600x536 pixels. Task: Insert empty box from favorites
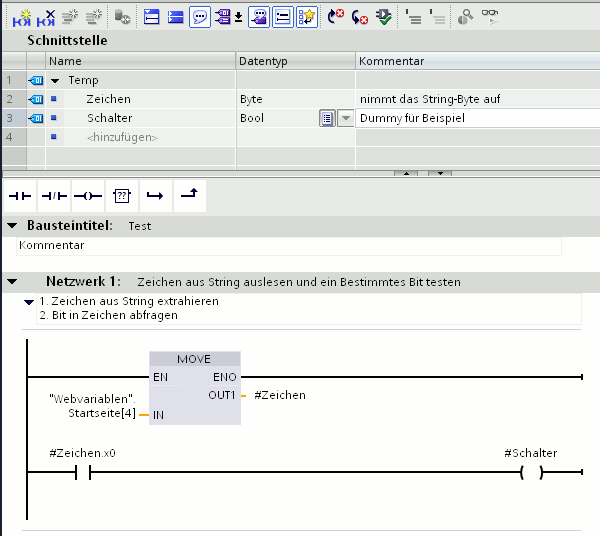(x=122, y=196)
